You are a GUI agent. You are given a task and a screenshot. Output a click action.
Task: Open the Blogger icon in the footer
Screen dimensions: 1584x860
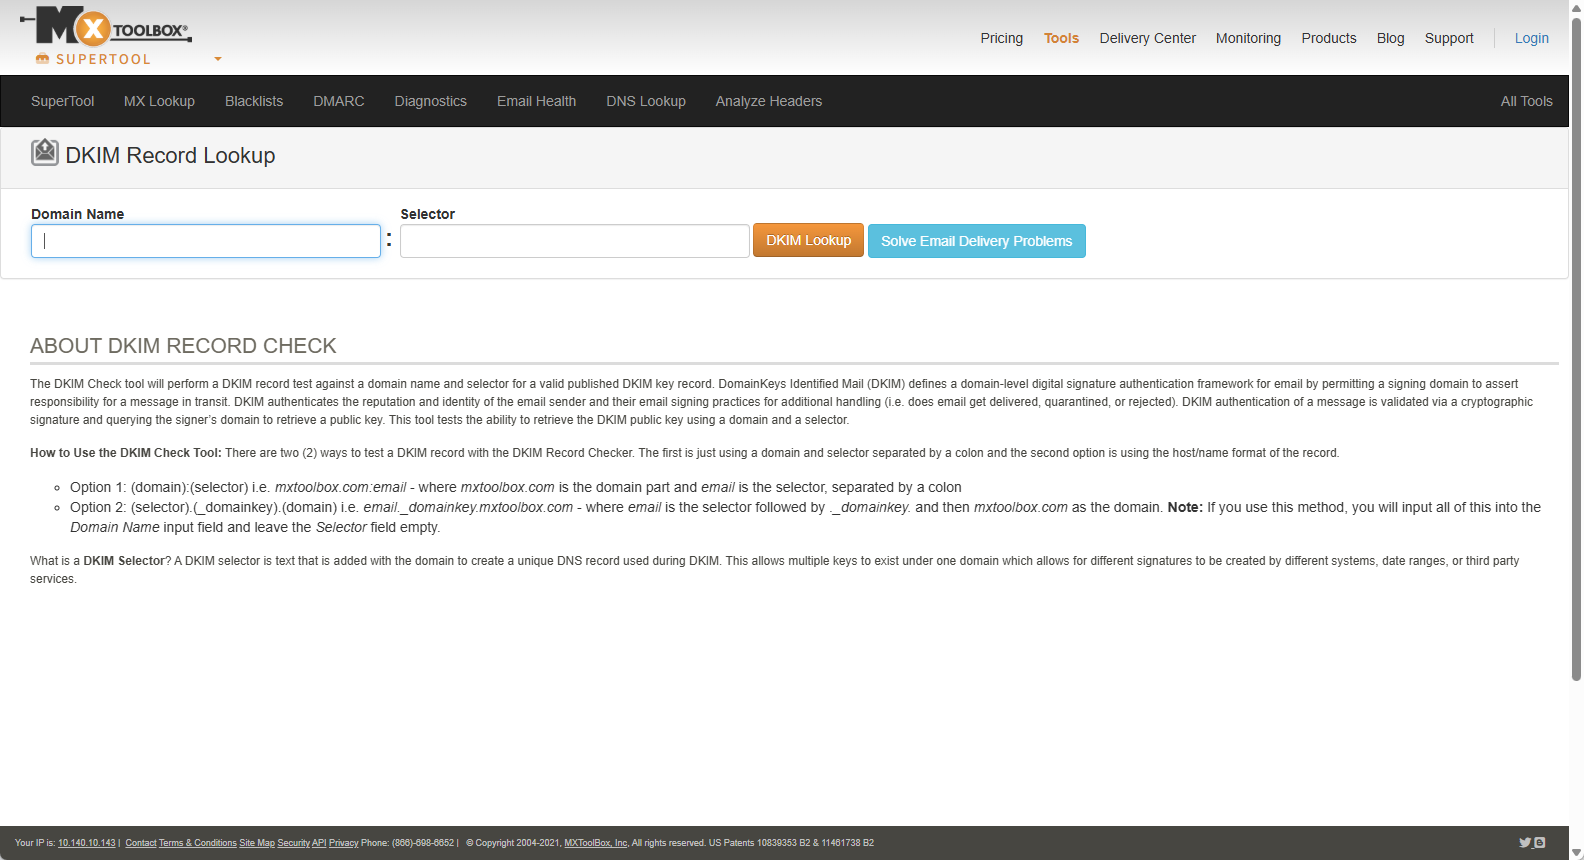[1540, 843]
